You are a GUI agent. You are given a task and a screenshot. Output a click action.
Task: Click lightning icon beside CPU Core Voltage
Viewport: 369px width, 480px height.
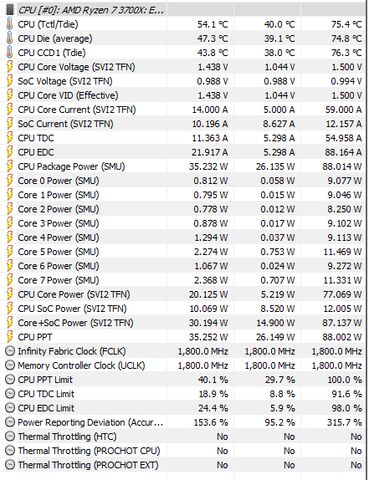[10, 67]
